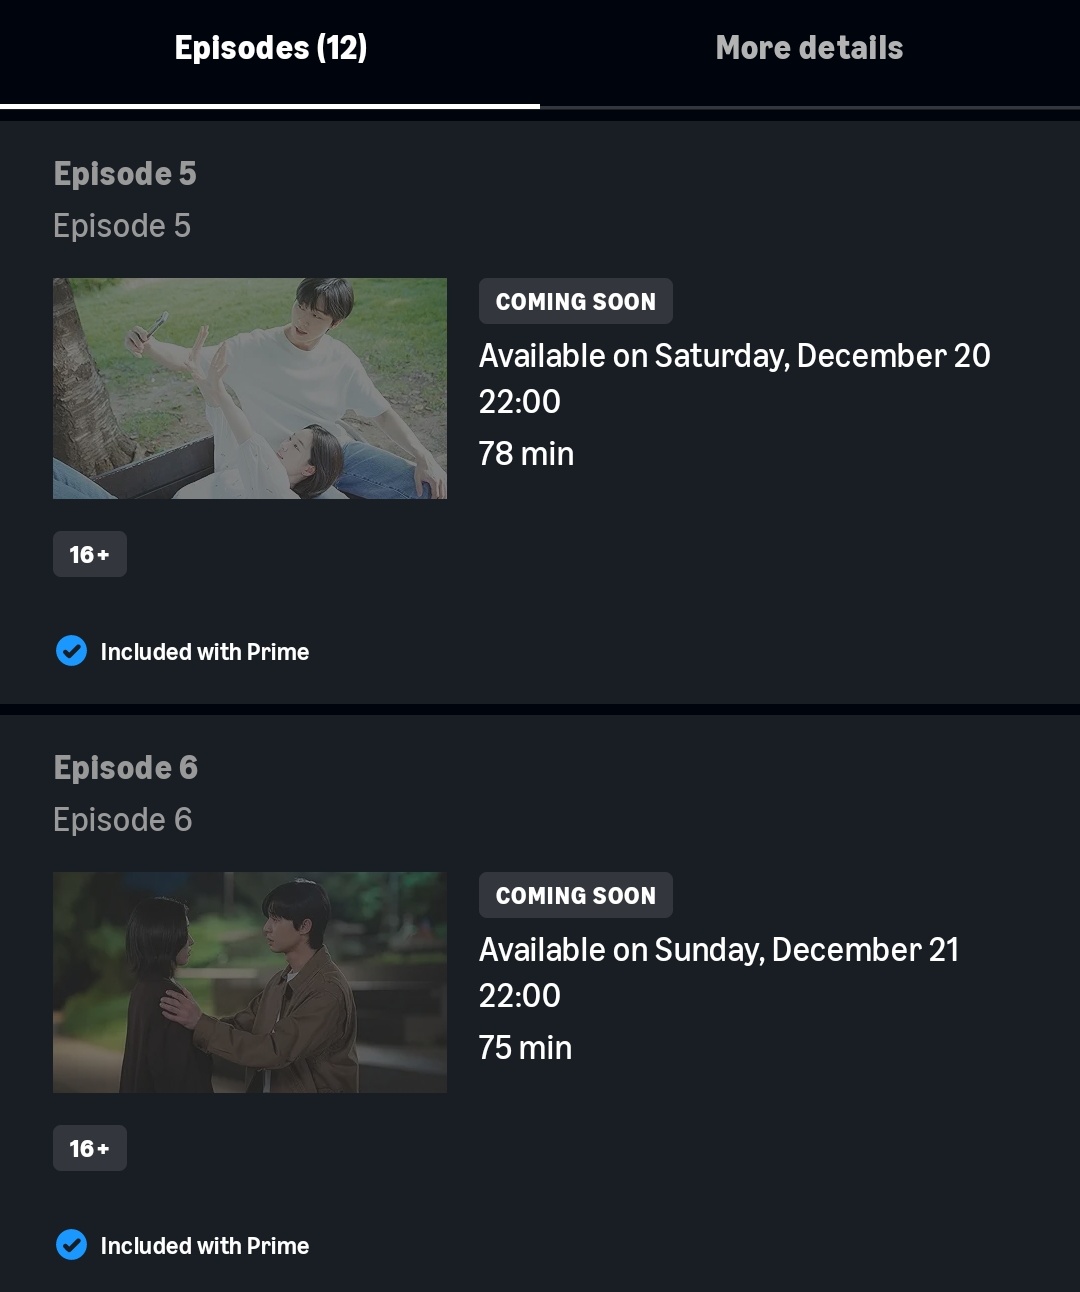Viewport: 1080px width, 1292px height.
Task: Click the 78 min duration label
Action: pyautogui.click(x=526, y=454)
